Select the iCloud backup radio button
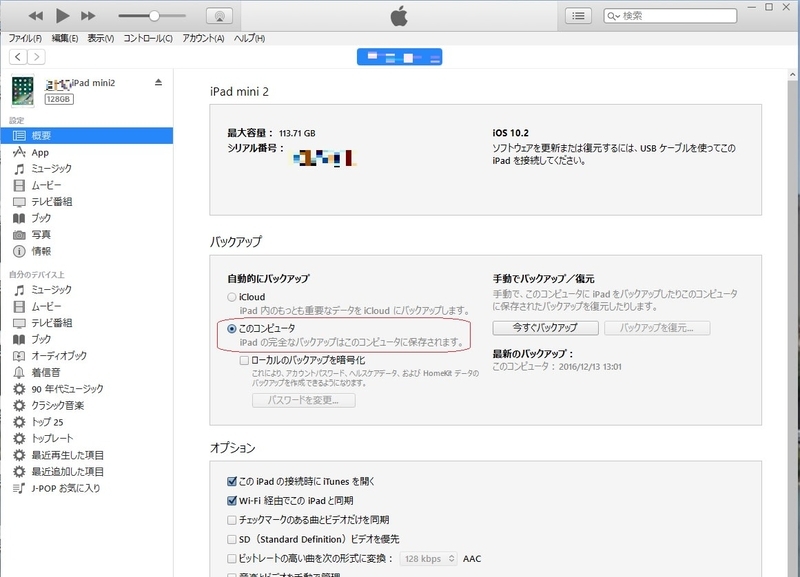Screen dimensions: 800x577 (232, 297)
